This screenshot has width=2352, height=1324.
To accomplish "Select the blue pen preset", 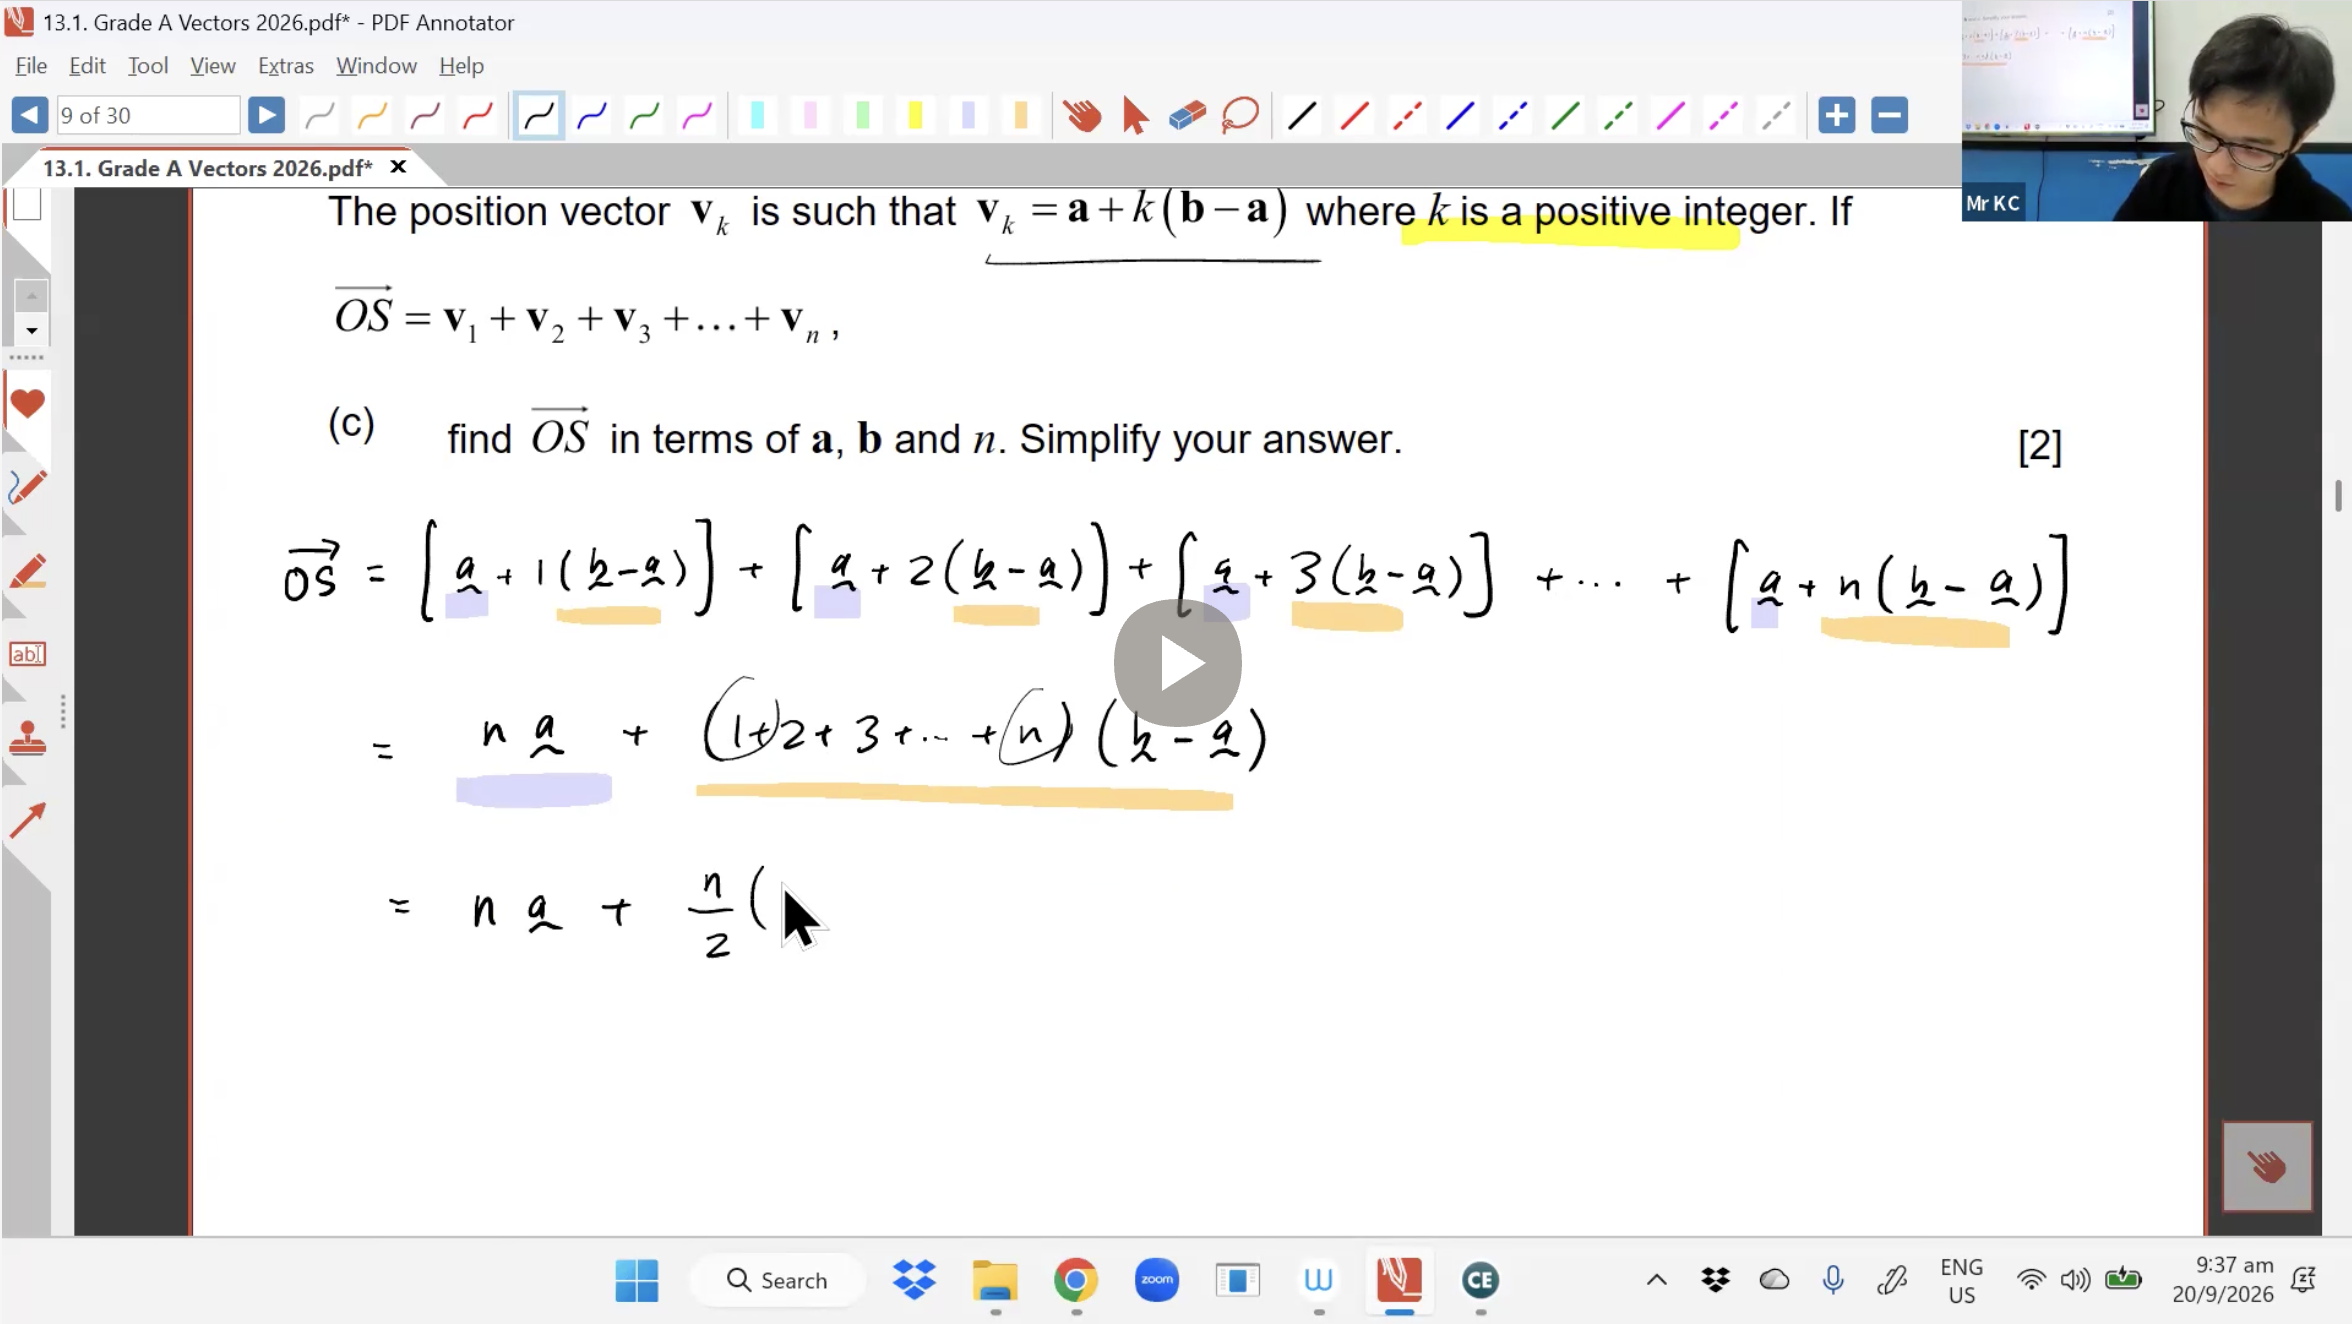I will click(592, 116).
